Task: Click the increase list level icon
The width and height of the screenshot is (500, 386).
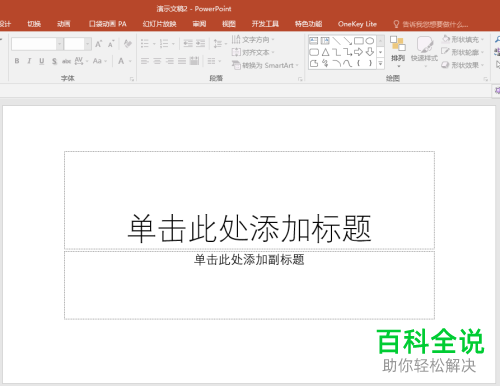Action: (200, 43)
